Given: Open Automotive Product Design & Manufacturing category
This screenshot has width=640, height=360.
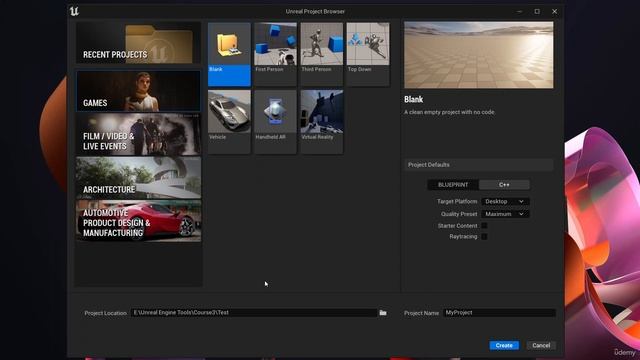Looking at the screenshot, I should (138, 221).
